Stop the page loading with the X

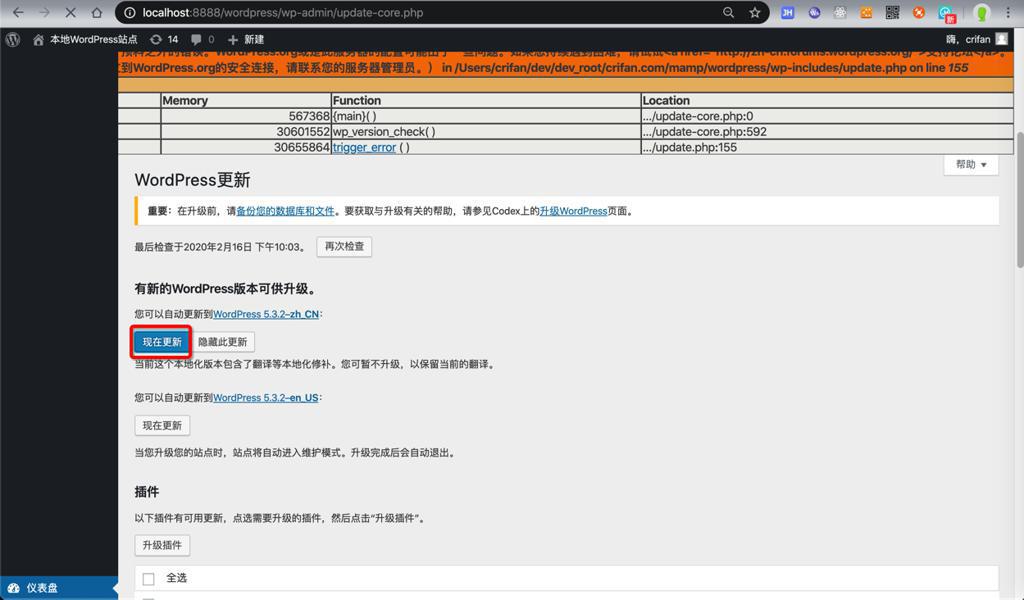[x=71, y=12]
